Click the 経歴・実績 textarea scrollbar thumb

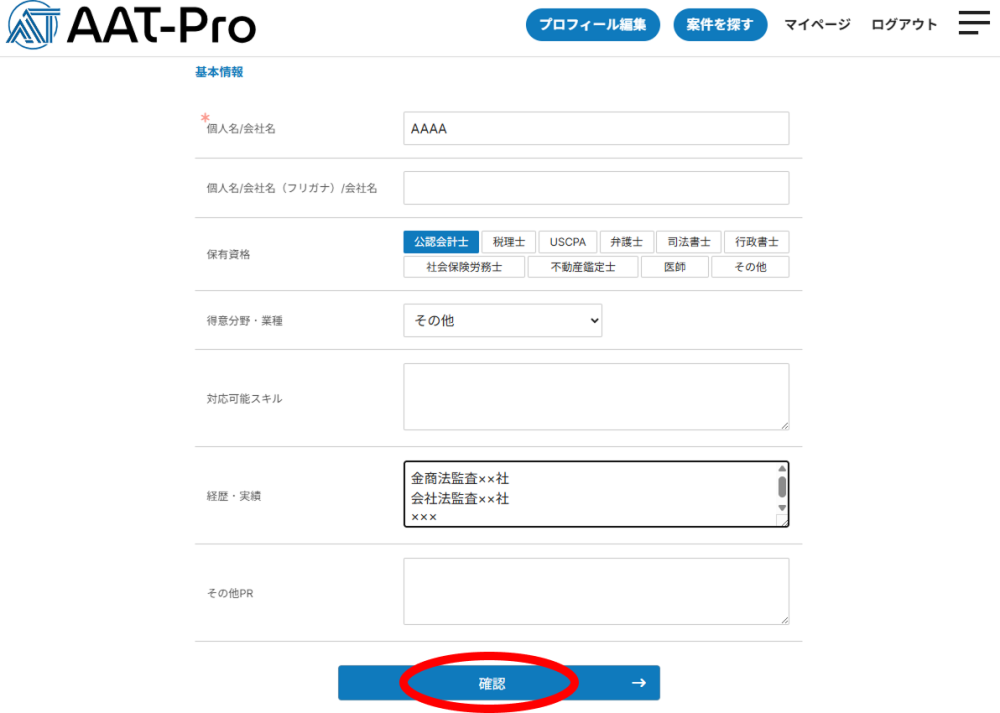(x=782, y=487)
